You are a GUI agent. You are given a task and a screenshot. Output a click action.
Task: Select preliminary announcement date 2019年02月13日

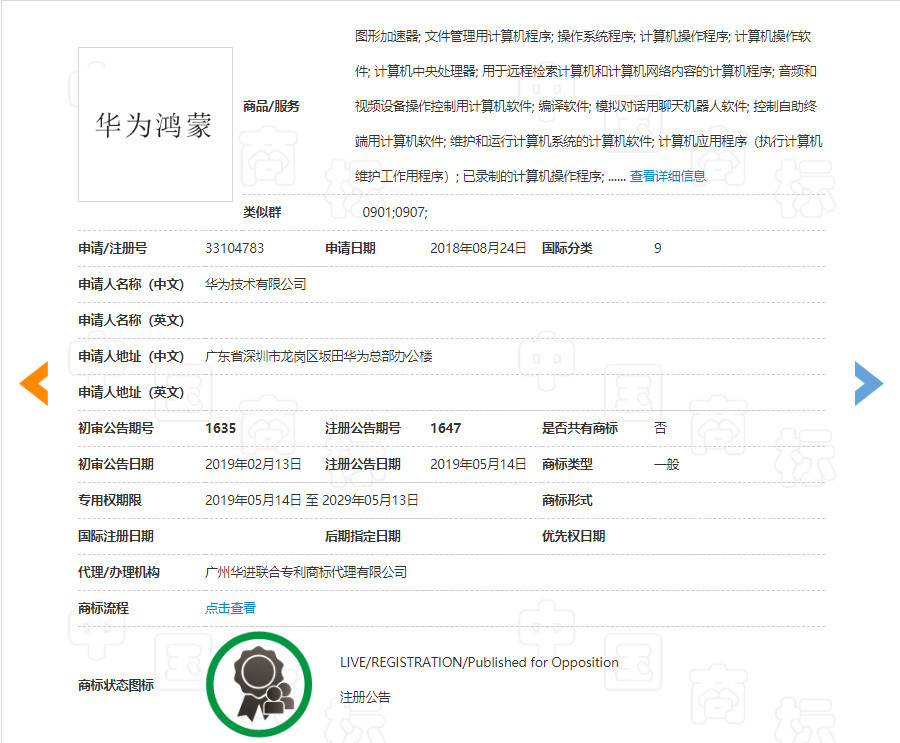(x=253, y=464)
